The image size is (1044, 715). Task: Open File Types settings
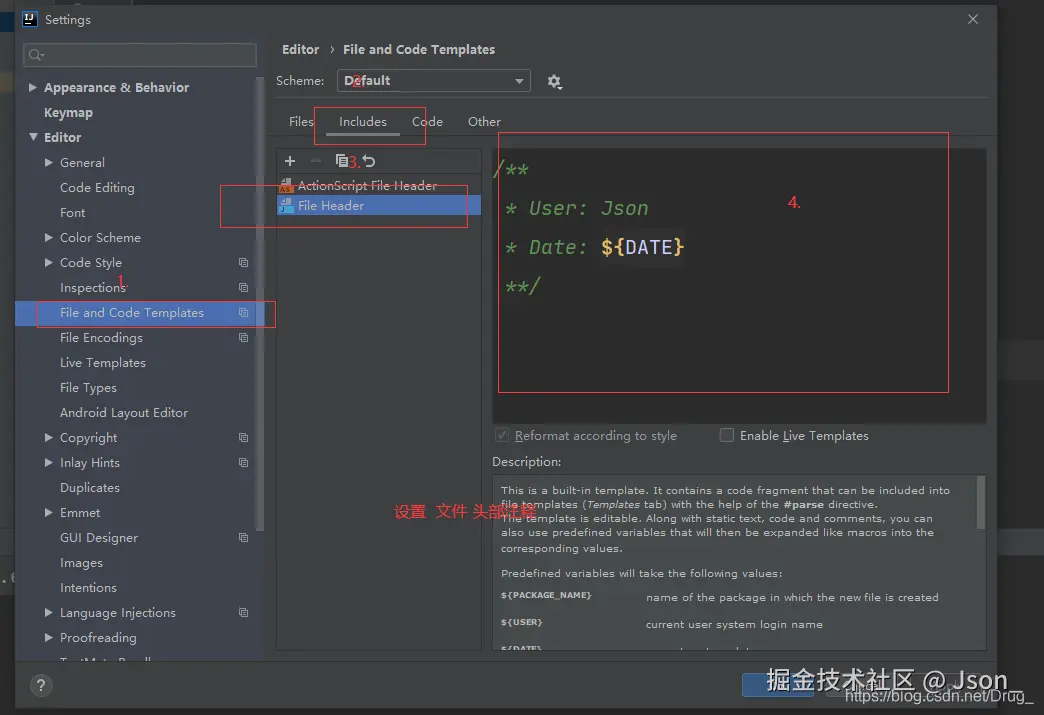[88, 387]
